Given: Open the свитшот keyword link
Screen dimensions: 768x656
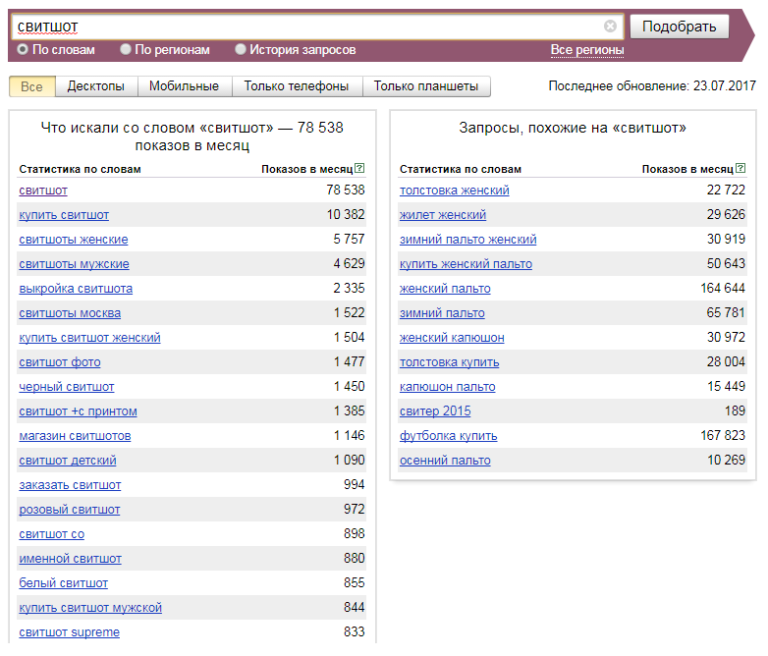Looking at the screenshot, I should 43,191.
